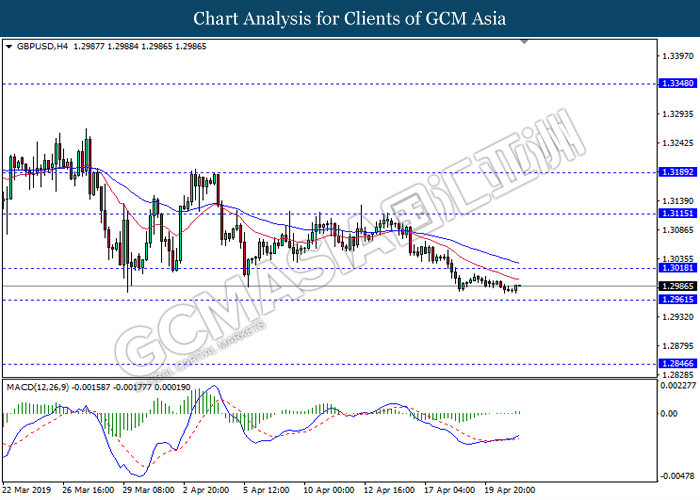Click the 22 Mar 2019 date label
Screen dimensions: 700x500
[27, 490]
